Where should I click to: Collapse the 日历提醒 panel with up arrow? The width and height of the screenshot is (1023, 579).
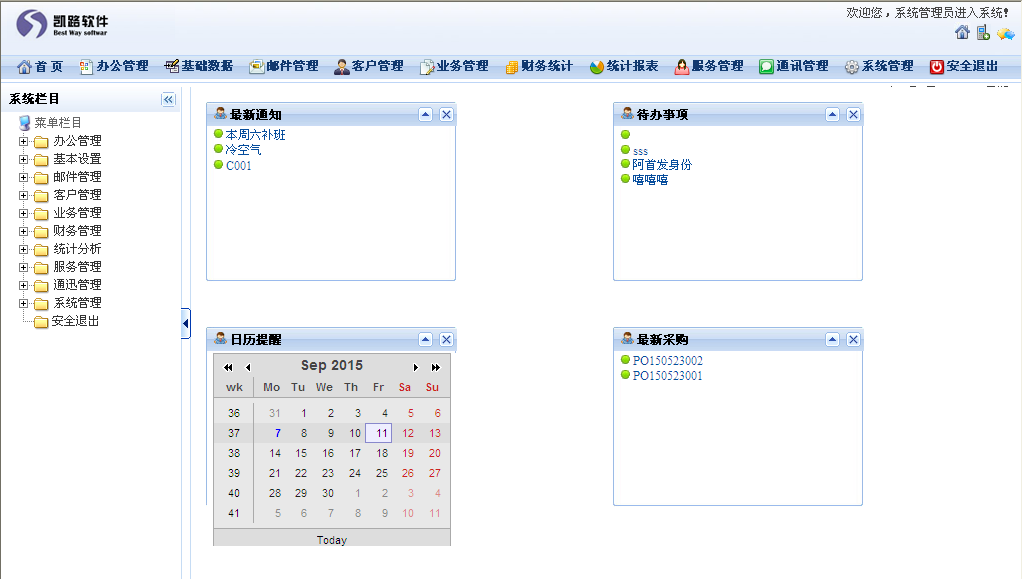coord(426,339)
